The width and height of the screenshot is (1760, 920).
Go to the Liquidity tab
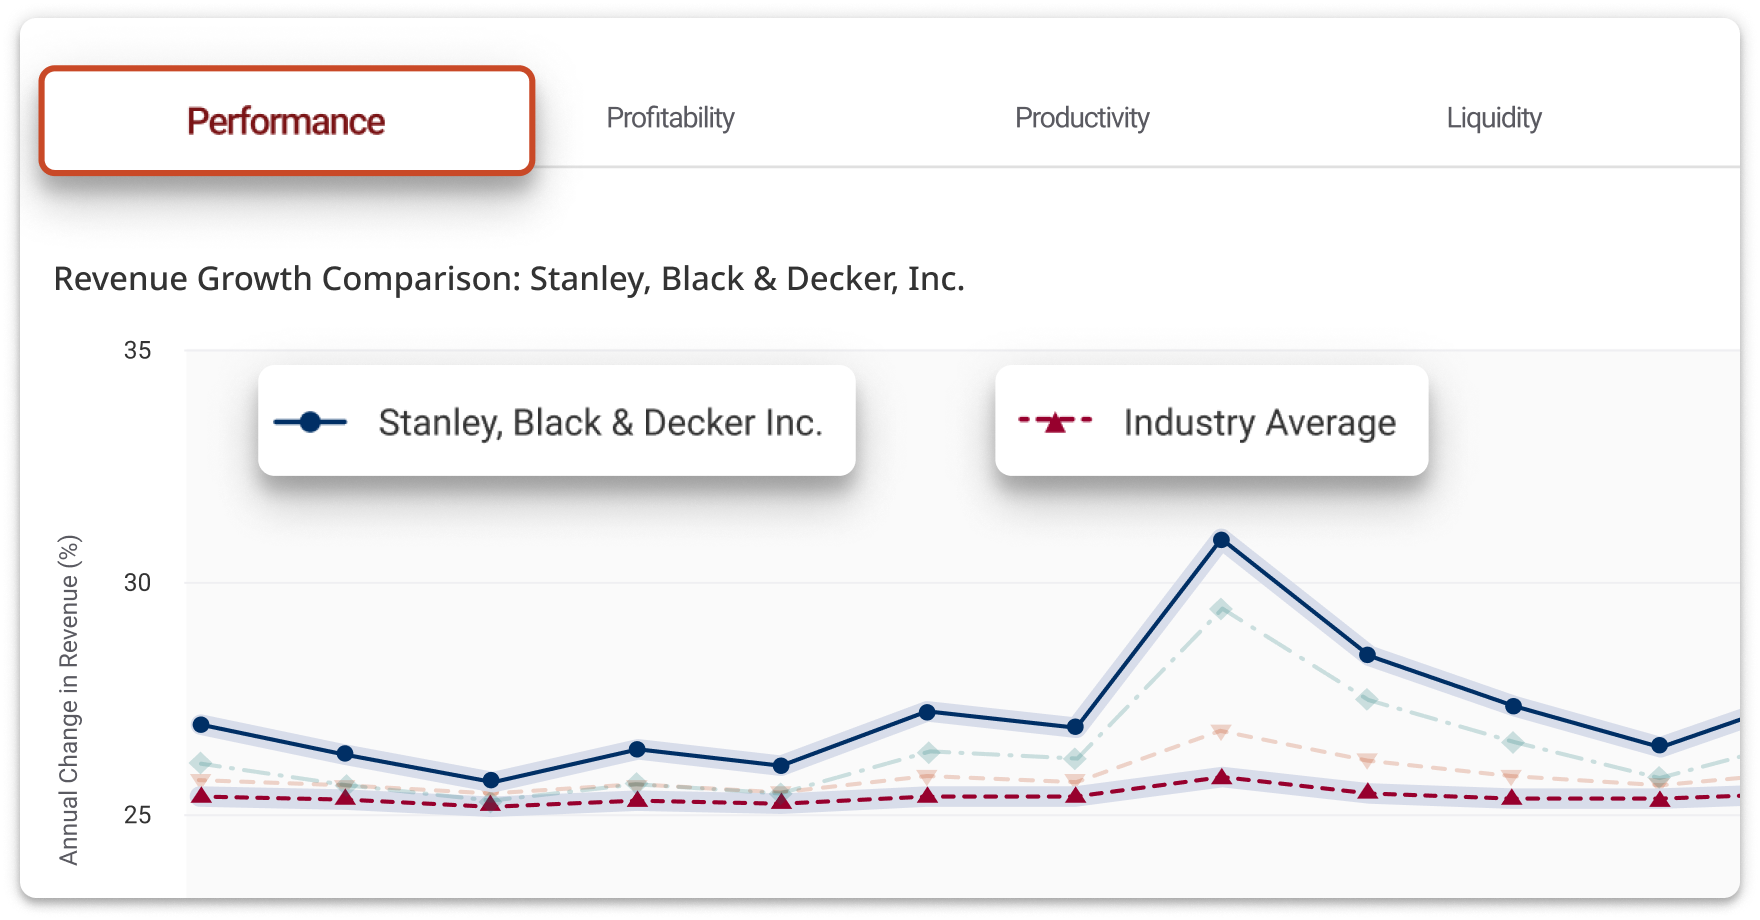[1493, 118]
